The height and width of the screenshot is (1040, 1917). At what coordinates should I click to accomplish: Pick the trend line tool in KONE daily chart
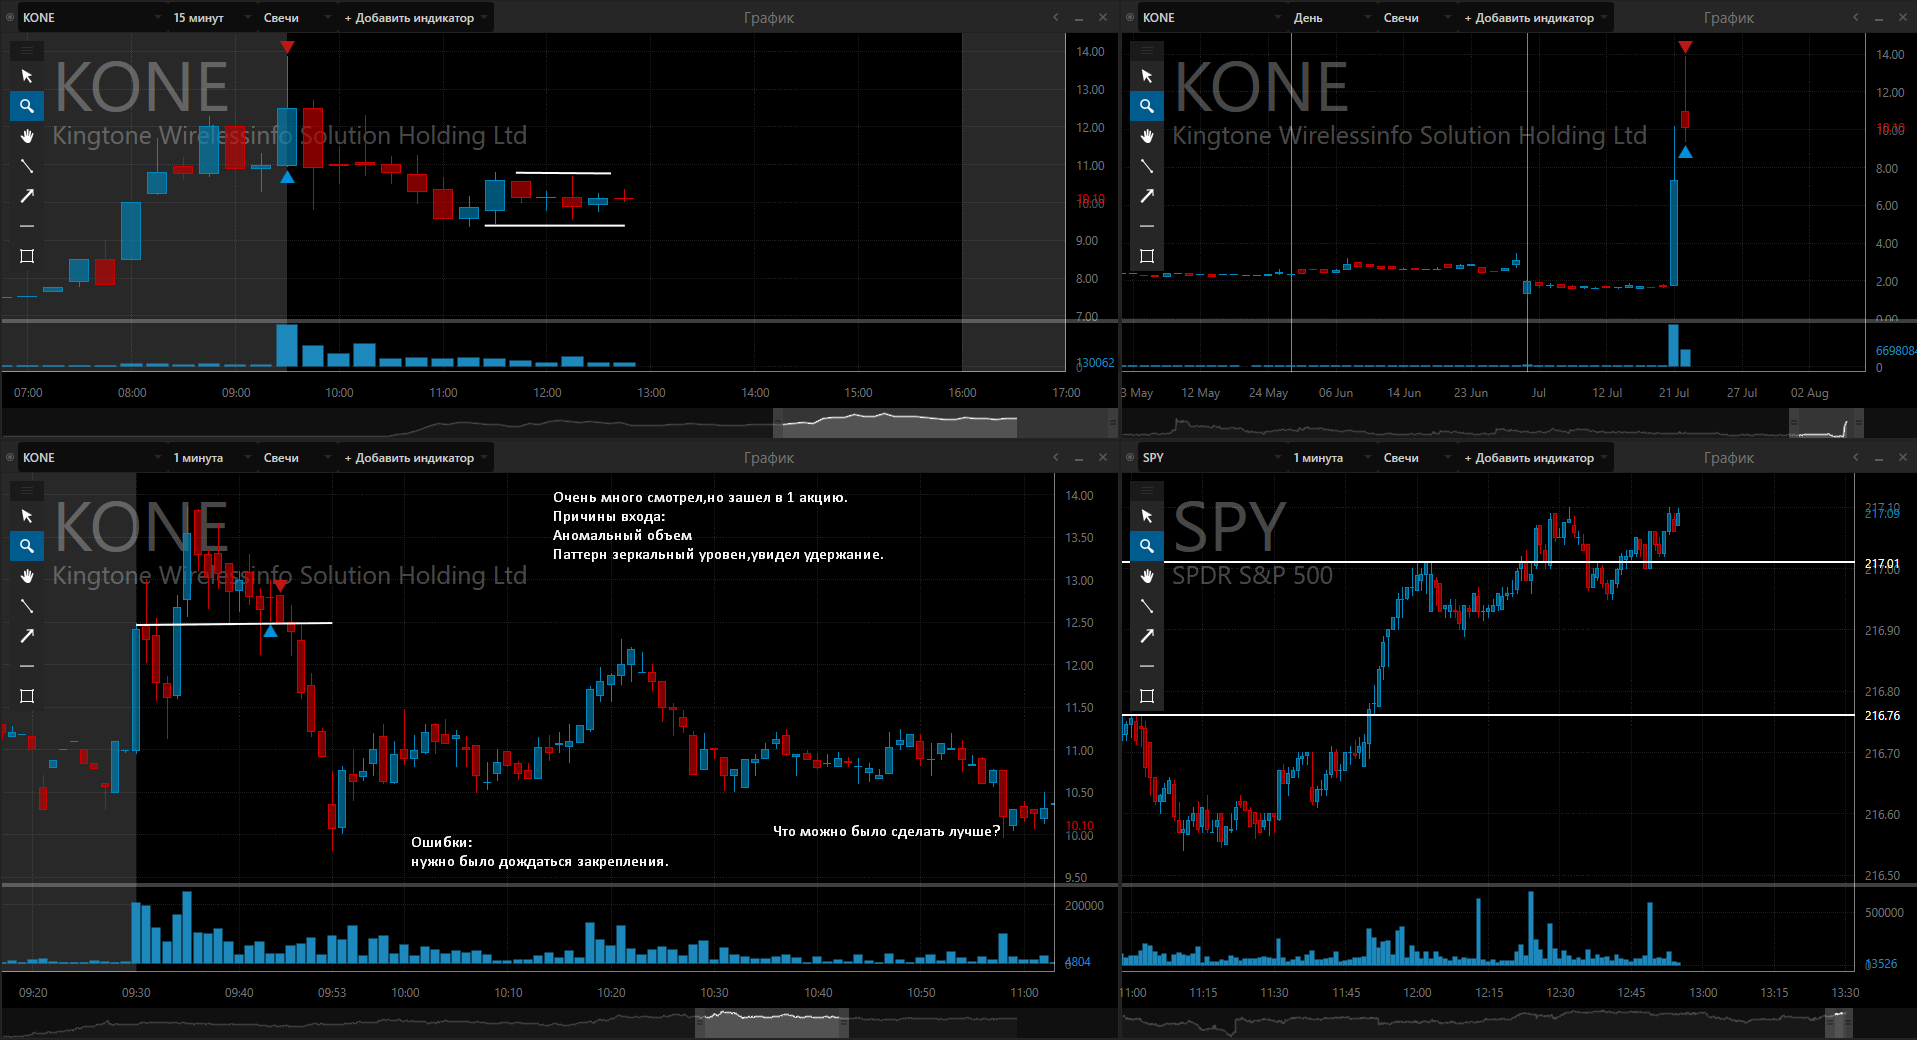(x=1147, y=166)
